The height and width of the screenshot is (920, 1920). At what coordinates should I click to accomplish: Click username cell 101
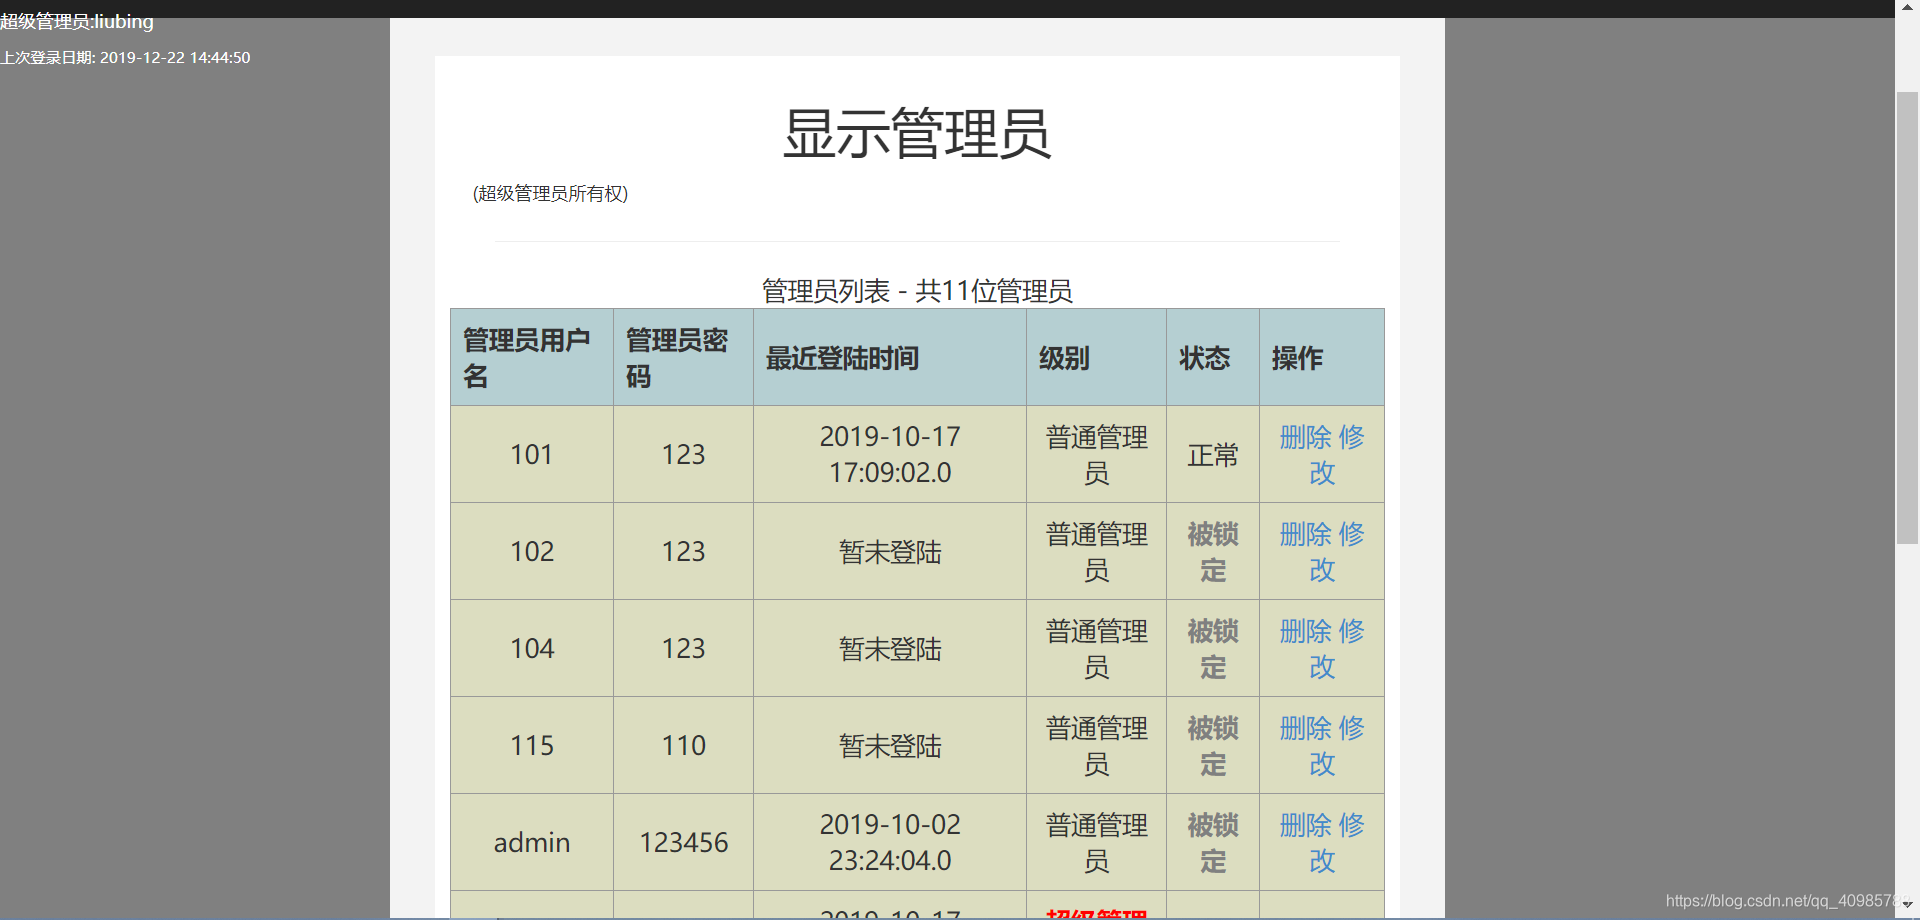pos(532,454)
